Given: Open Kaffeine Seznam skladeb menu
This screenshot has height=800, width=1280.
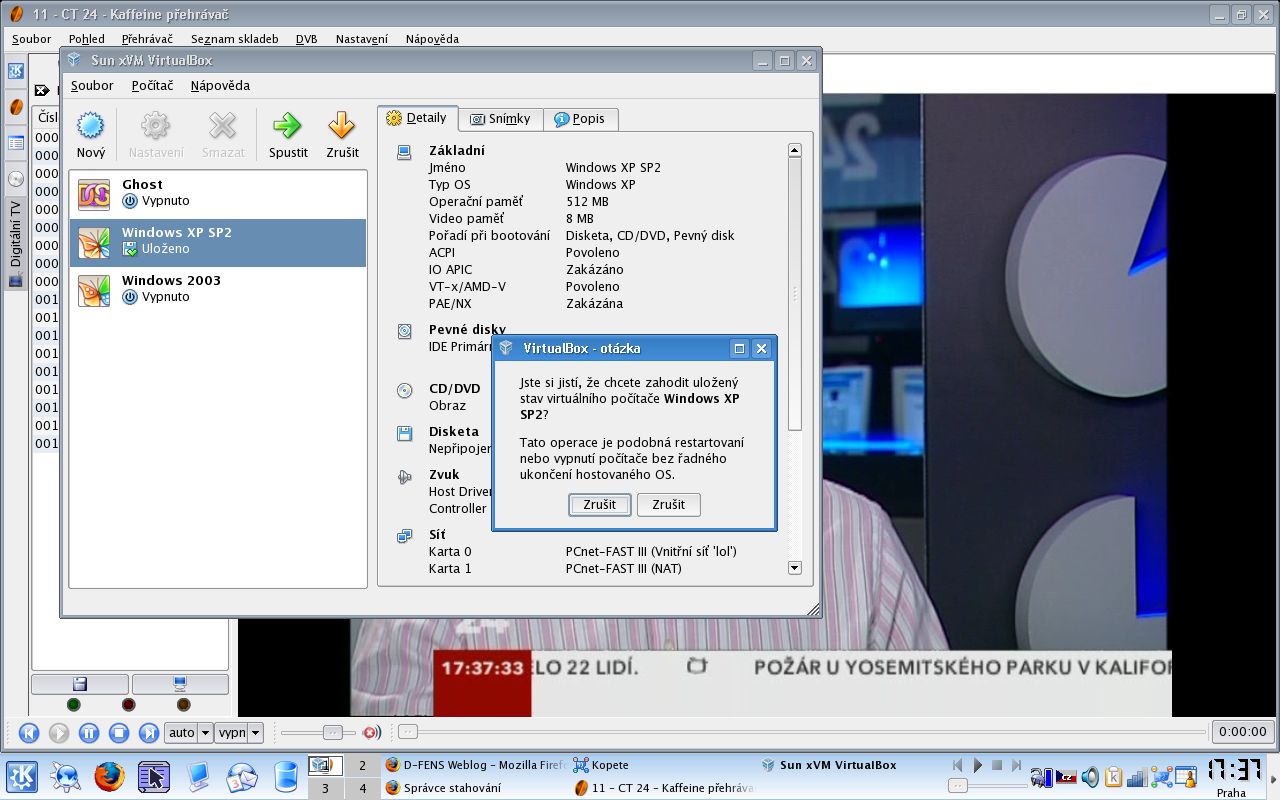Looking at the screenshot, I should pos(234,39).
